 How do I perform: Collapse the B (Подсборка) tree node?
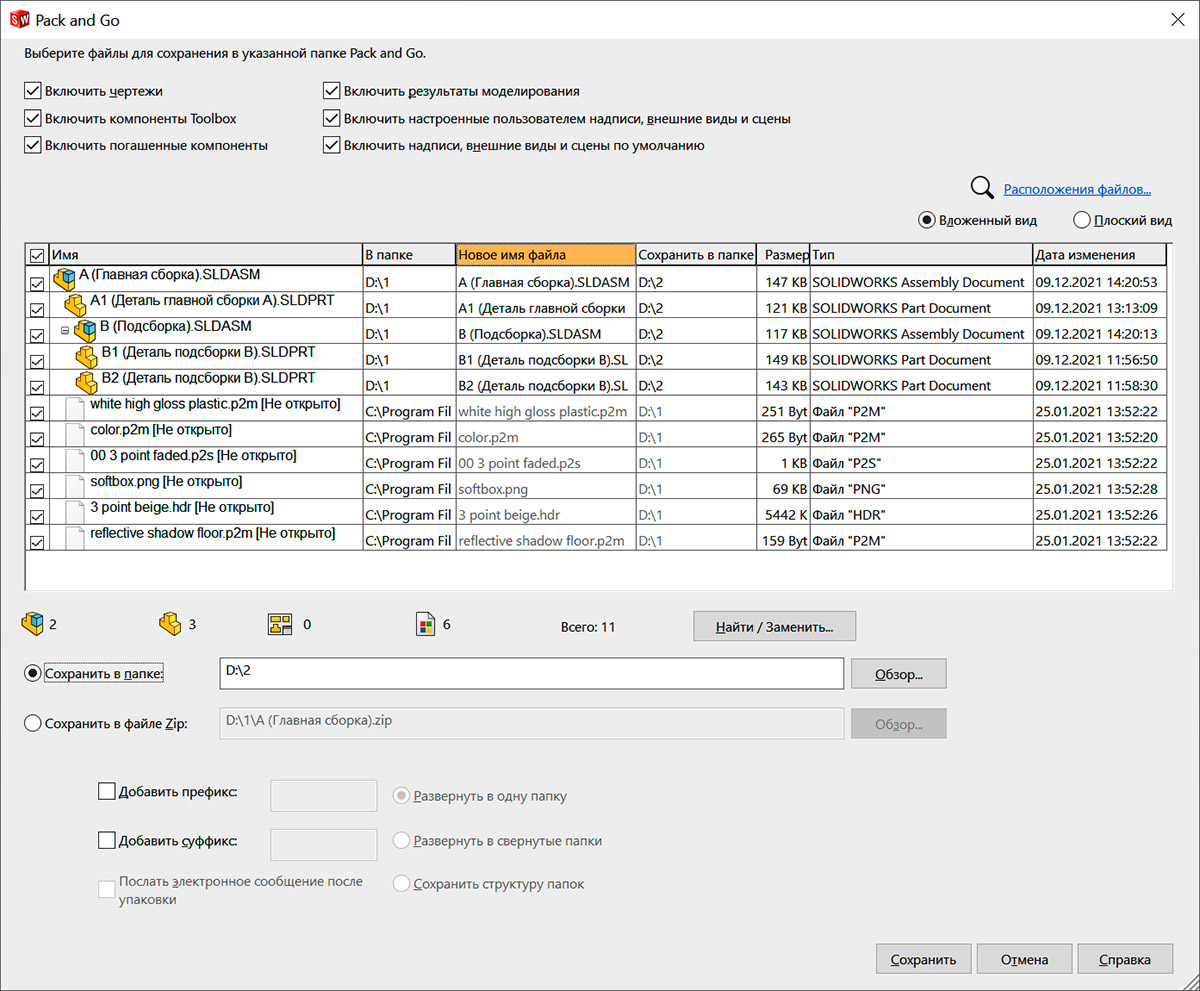[x=65, y=330]
